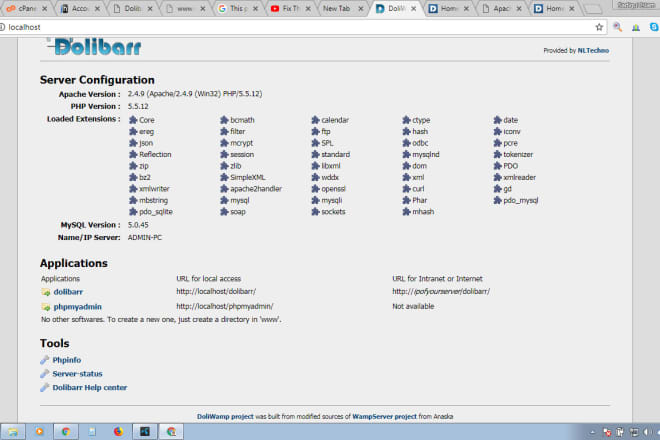Image resolution: width=660 pixels, height=440 pixels.
Task: Click the Reflection extension name
Action: tap(155, 155)
